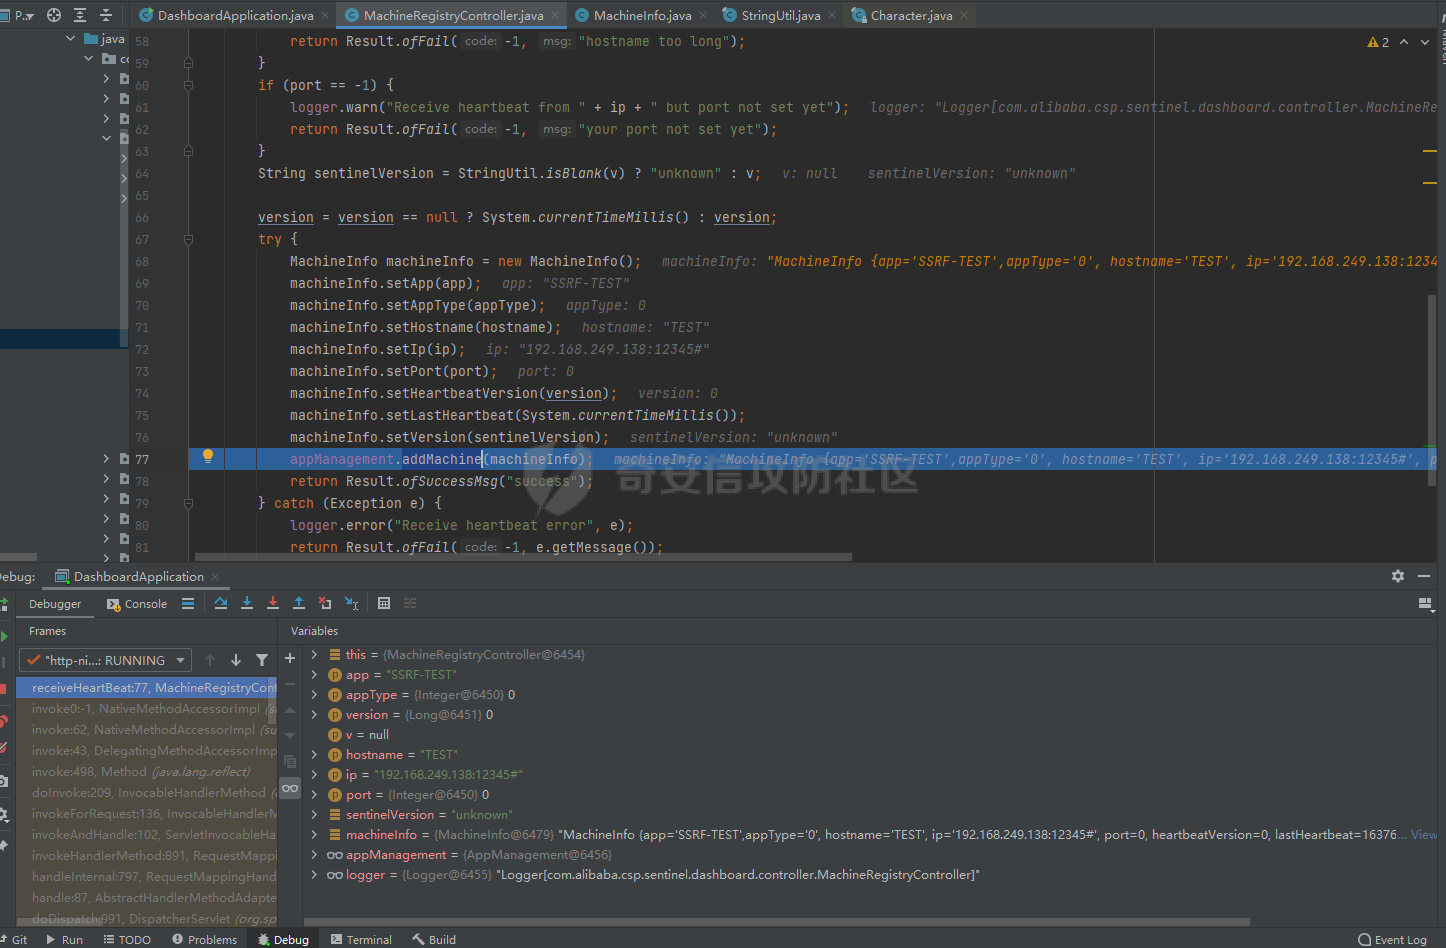Viewport: 1446px width, 948px height.
Task: Click the threads layout icon beside Console
Action: tap(188, 603)
